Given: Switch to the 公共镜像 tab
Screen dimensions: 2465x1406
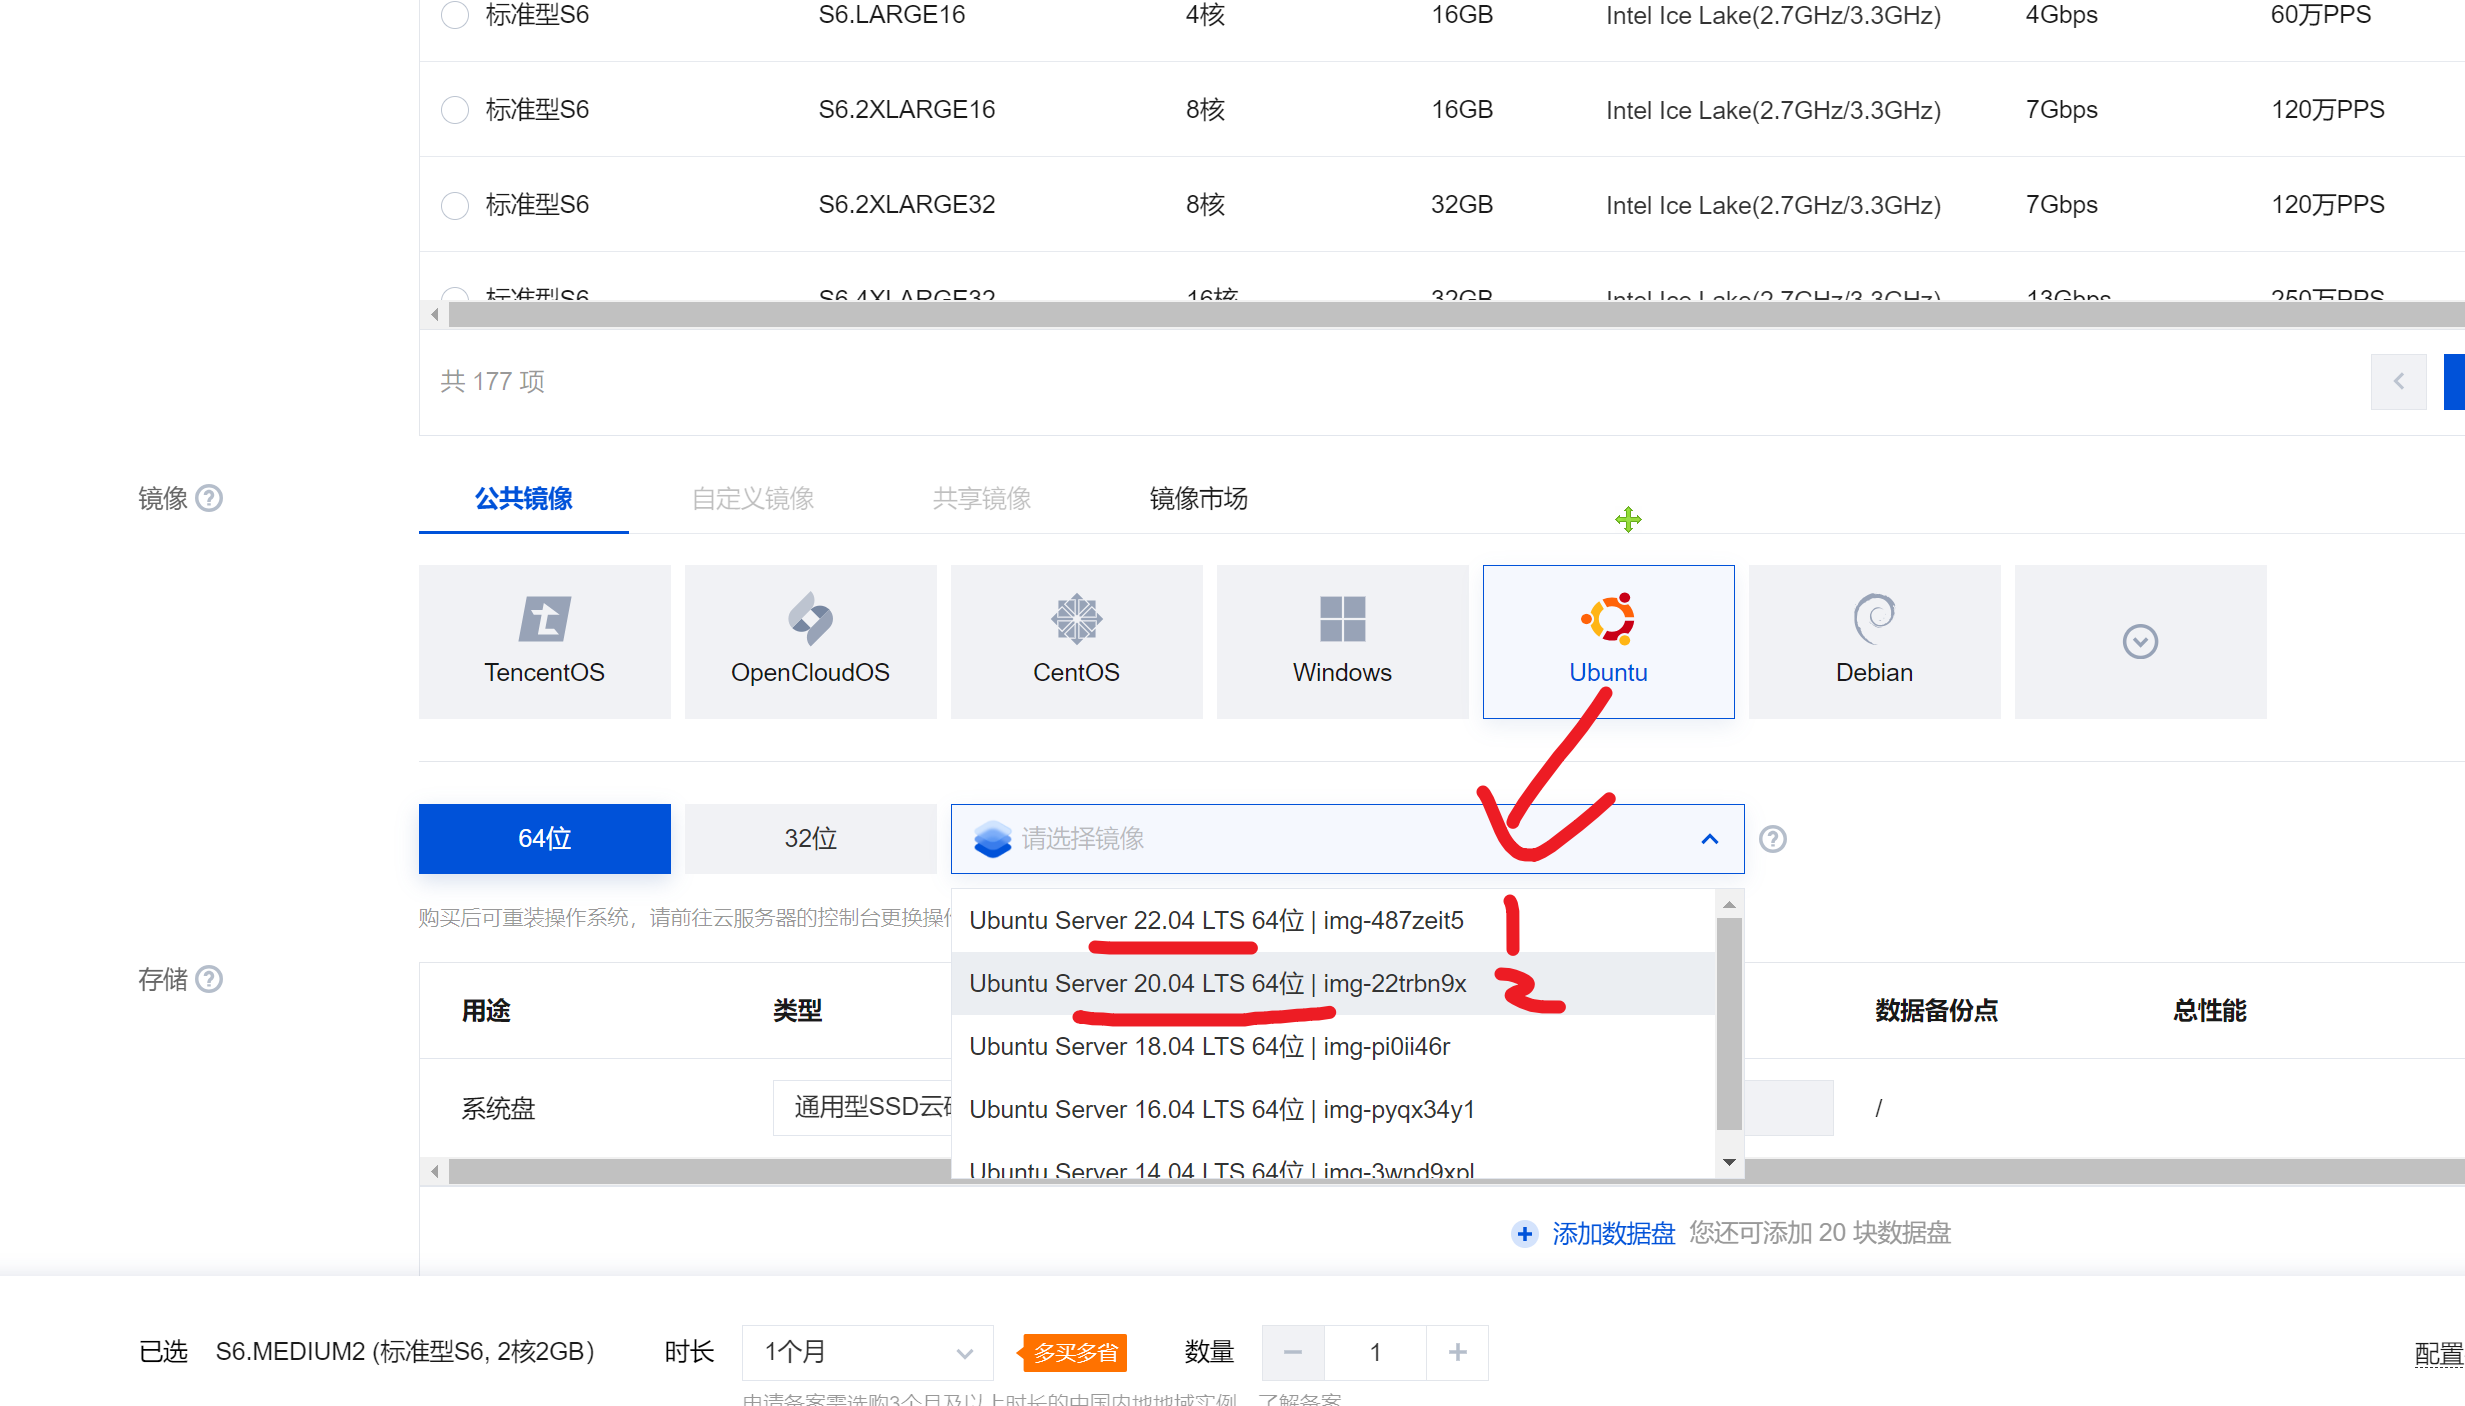Looking at the screenshot, I should tap(524, 498).
